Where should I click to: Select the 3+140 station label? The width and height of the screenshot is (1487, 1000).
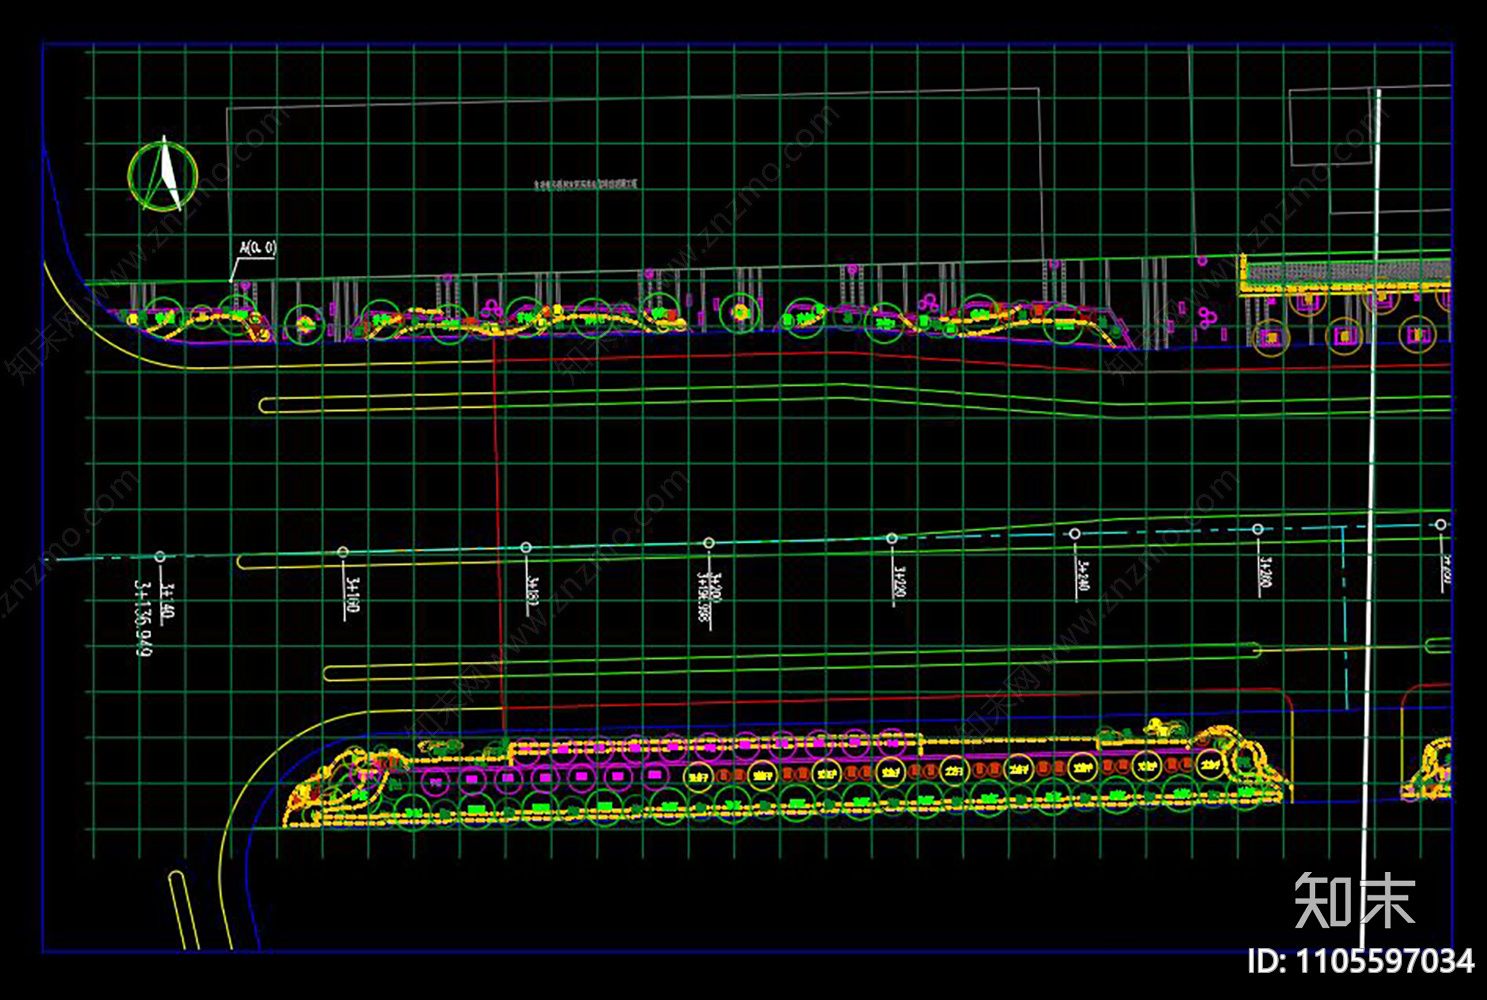(167, 602)
